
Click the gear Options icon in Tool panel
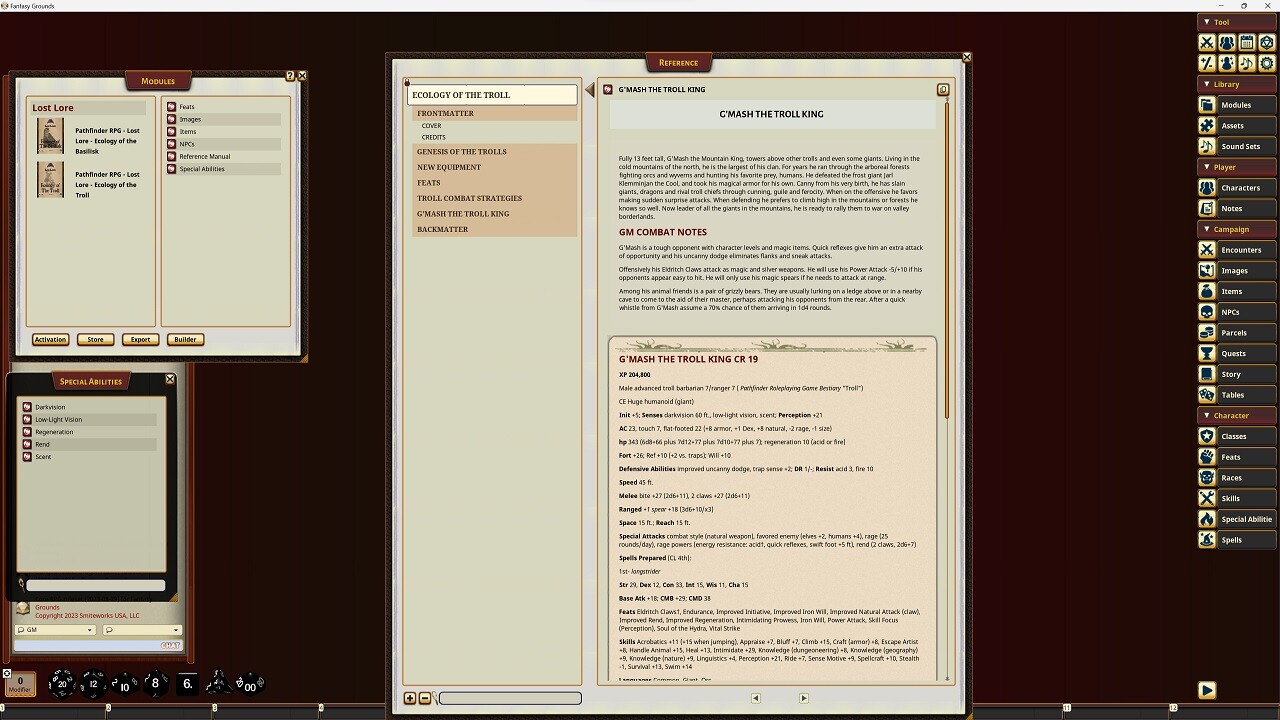point(1267,63)
